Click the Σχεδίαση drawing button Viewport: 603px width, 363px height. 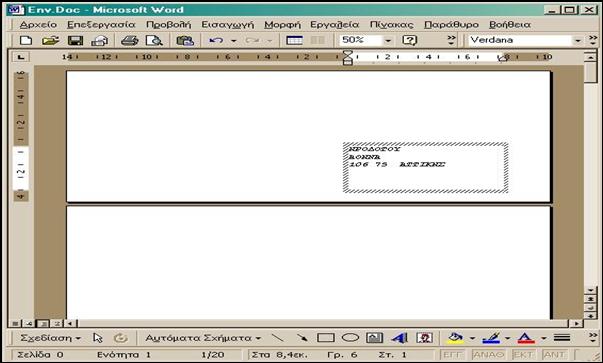tap(50, 338)
